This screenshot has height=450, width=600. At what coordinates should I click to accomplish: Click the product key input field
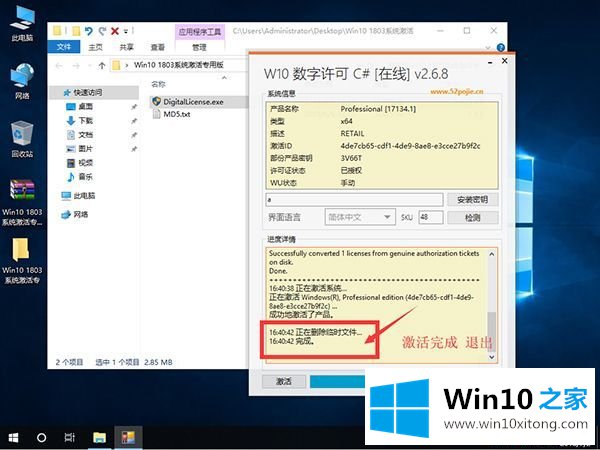click(354, 199)
